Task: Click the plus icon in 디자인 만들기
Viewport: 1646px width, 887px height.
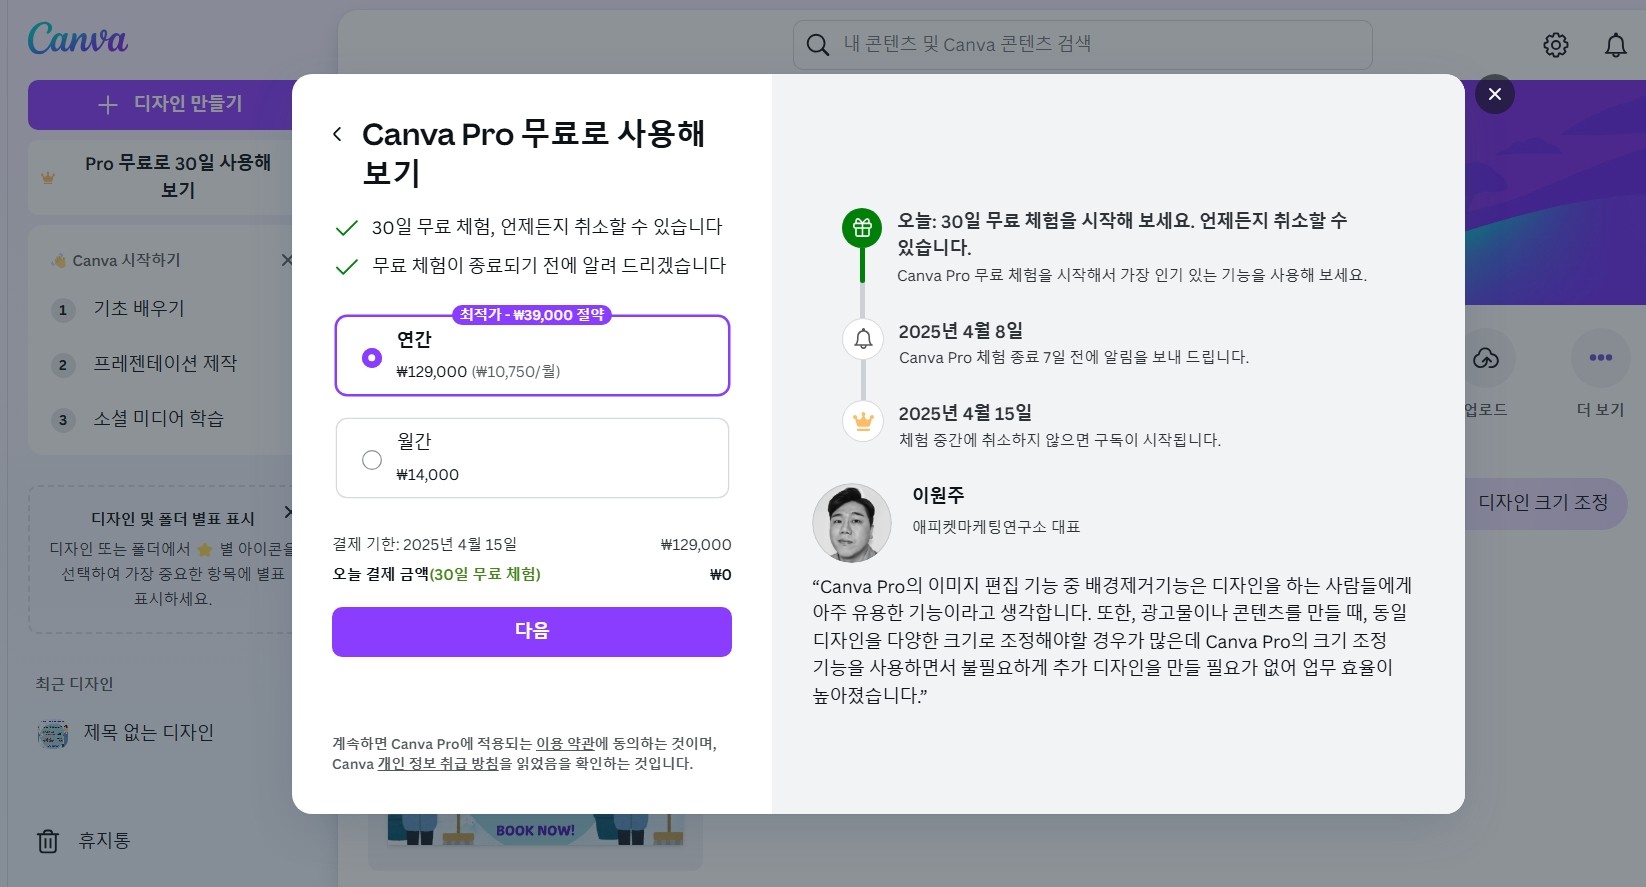Action: [108, 105]
